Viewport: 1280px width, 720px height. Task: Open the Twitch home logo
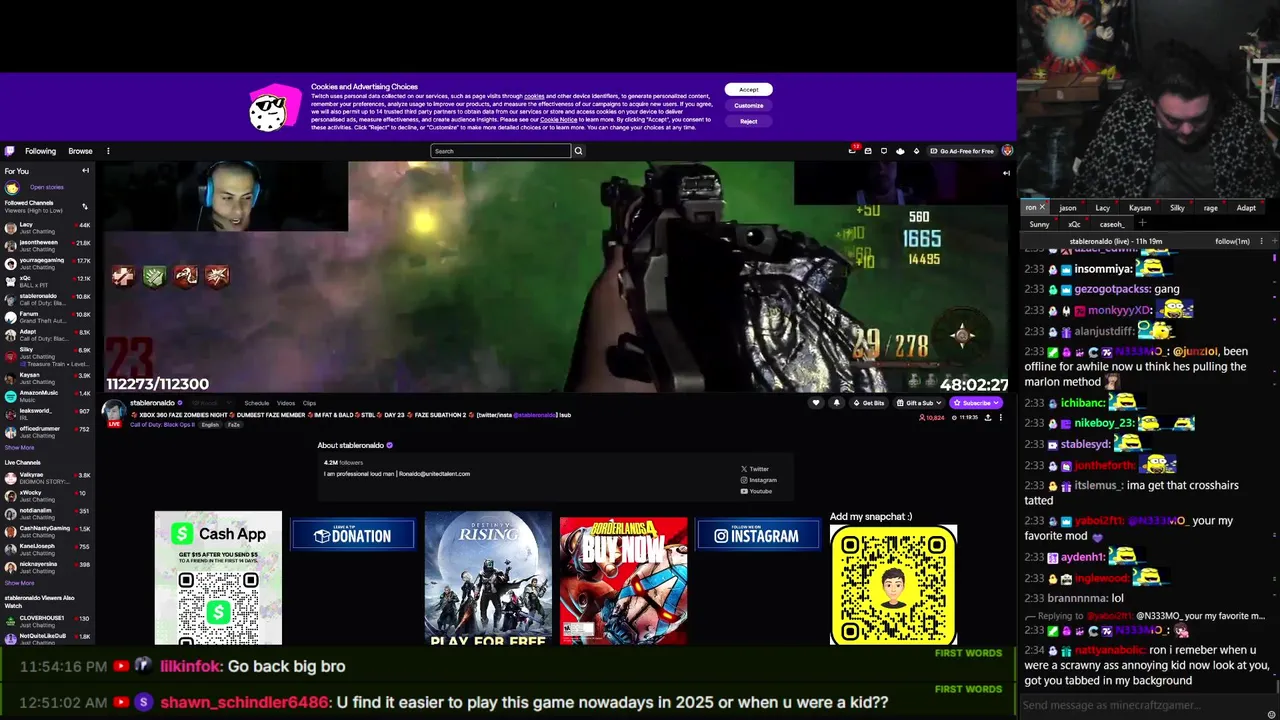point(9,151)
